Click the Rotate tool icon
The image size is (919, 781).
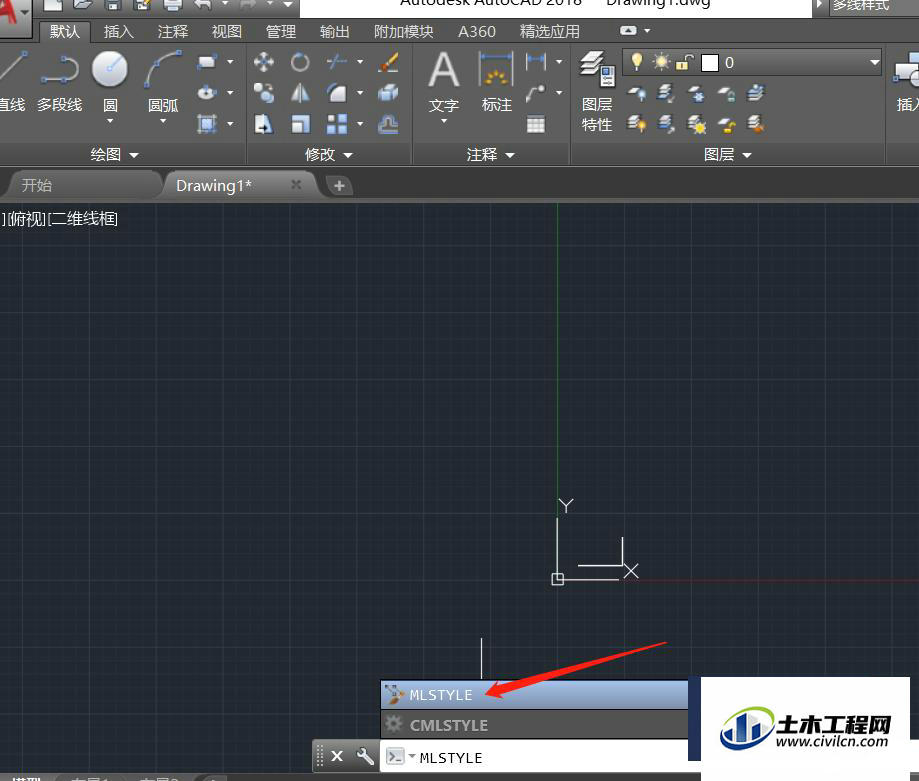tap(299, 62)
